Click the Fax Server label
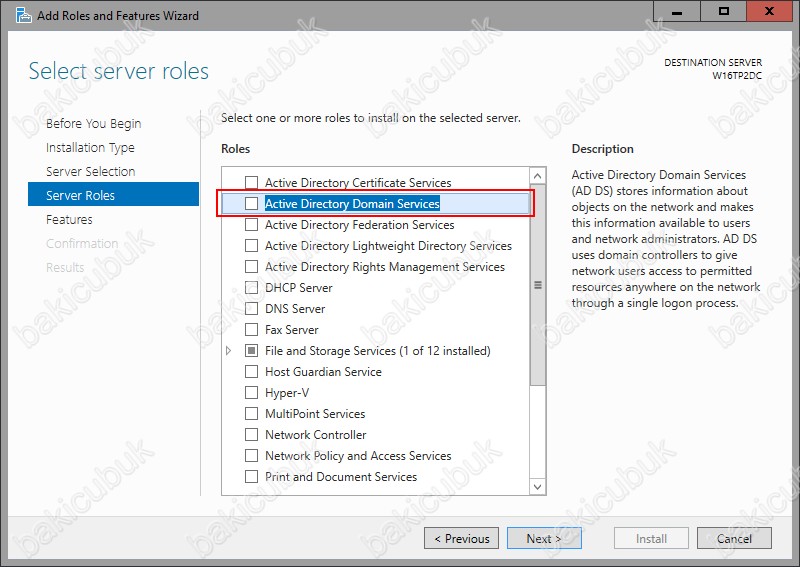The height and width of the screenshot is (567, 800). coord(291,330)
